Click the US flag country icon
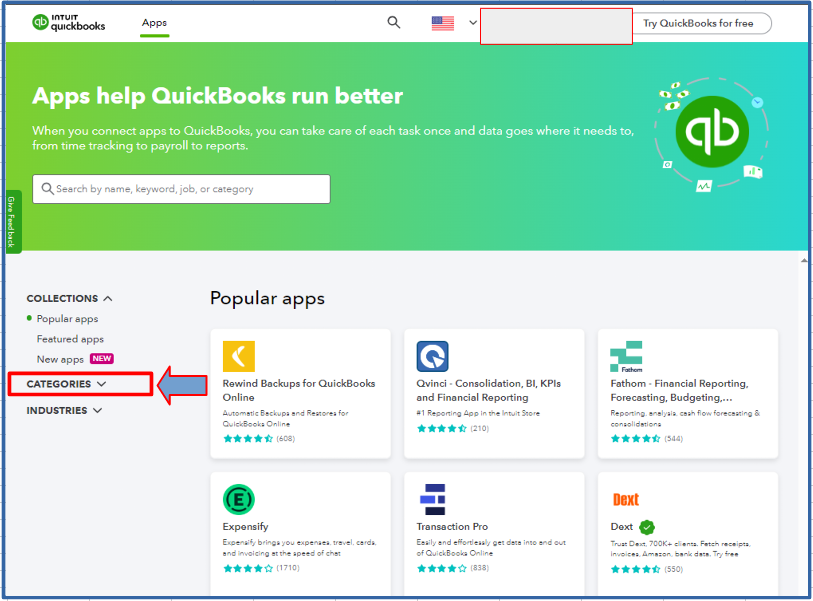 click(x=442, y=23)
